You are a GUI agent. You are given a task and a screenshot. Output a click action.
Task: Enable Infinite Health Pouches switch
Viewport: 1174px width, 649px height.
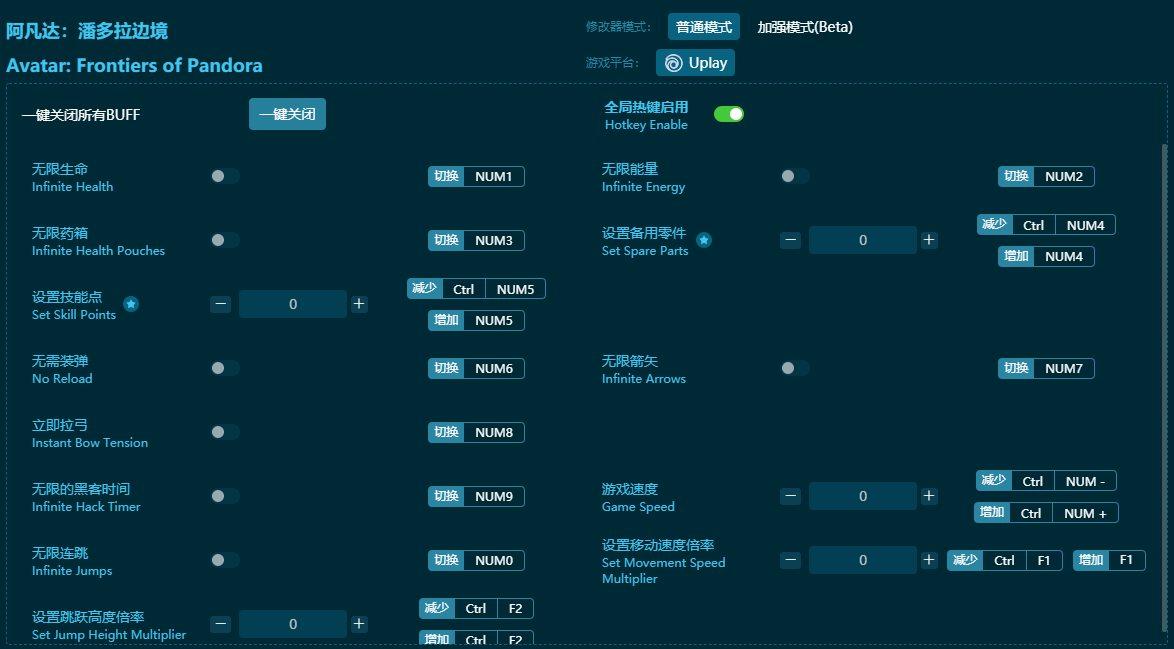click(225, 240)
